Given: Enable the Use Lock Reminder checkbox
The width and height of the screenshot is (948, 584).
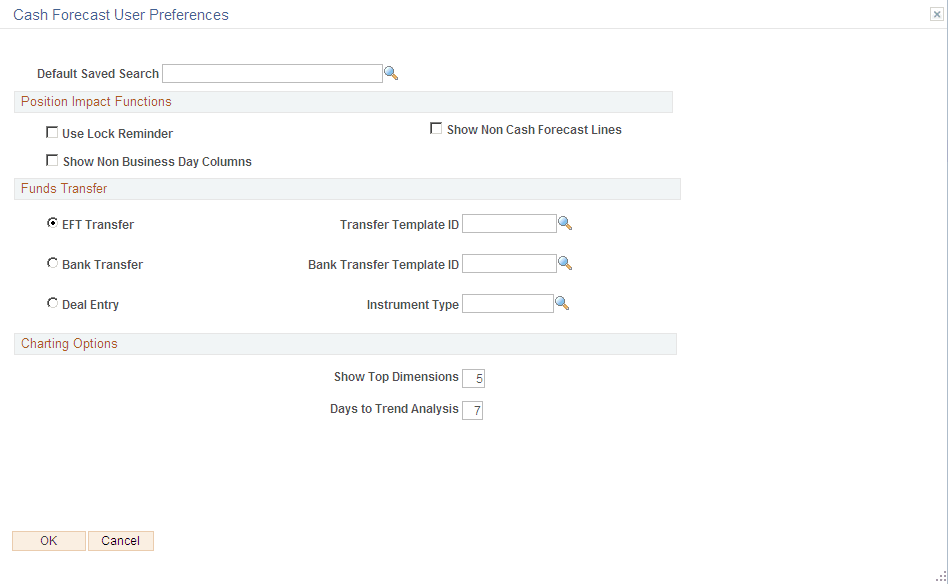Looking at the screenshot, I should click(52, 131).
